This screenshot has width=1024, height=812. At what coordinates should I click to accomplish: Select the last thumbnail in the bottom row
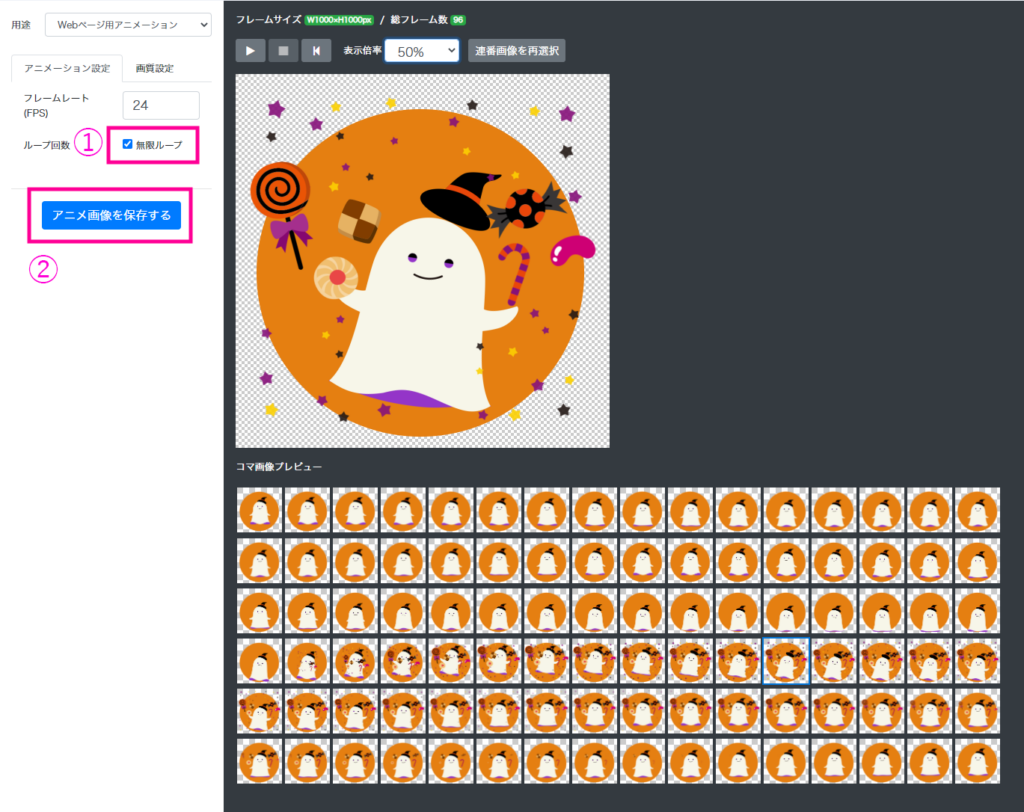[977, 761]
